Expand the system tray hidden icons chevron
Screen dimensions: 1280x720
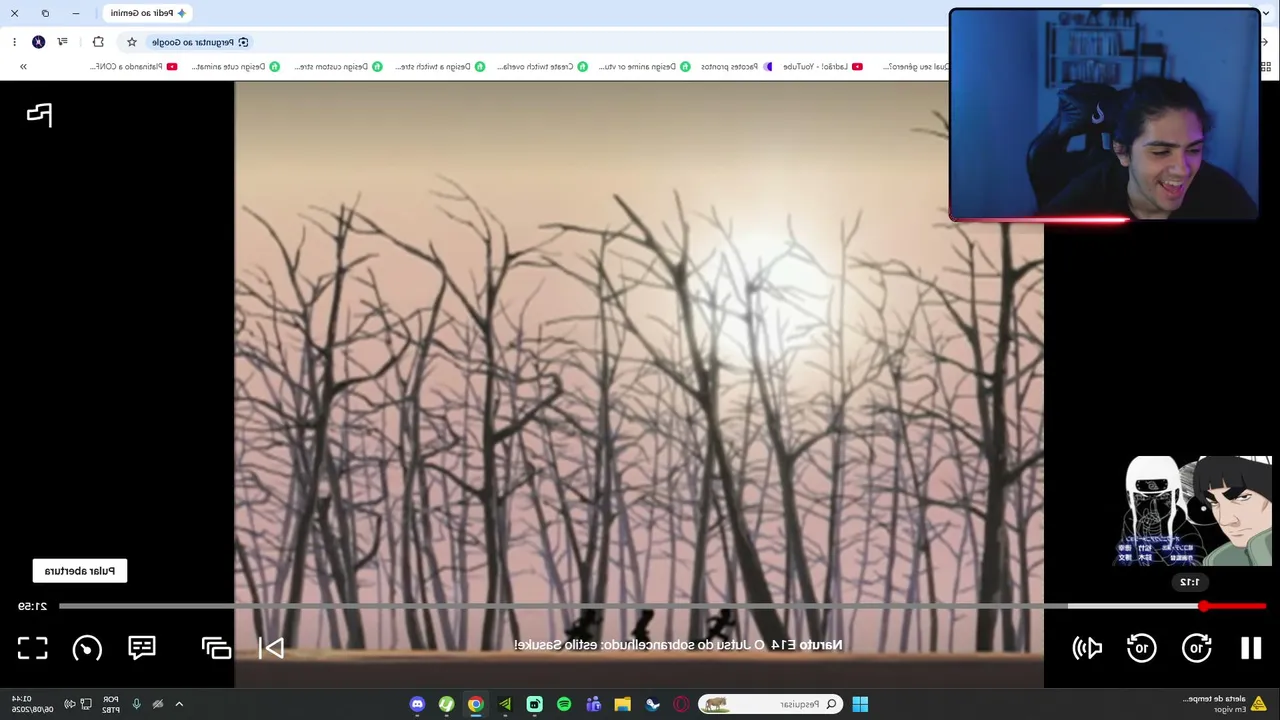click(x=179, y=704)
